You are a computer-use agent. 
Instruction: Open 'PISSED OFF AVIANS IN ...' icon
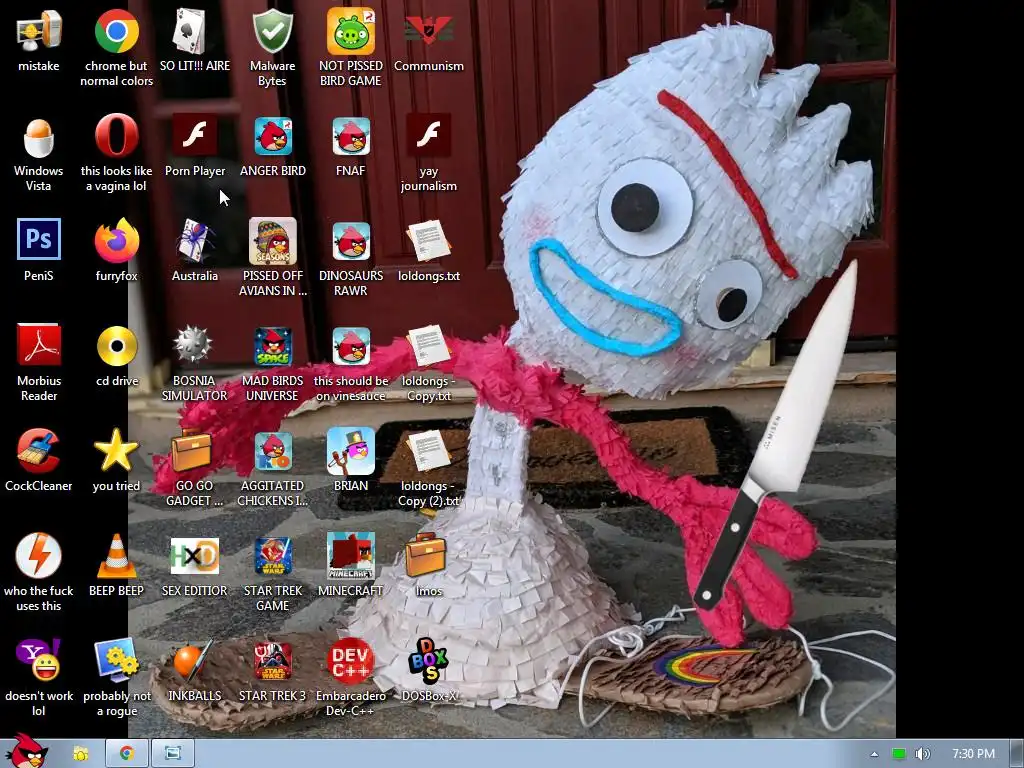272,240
